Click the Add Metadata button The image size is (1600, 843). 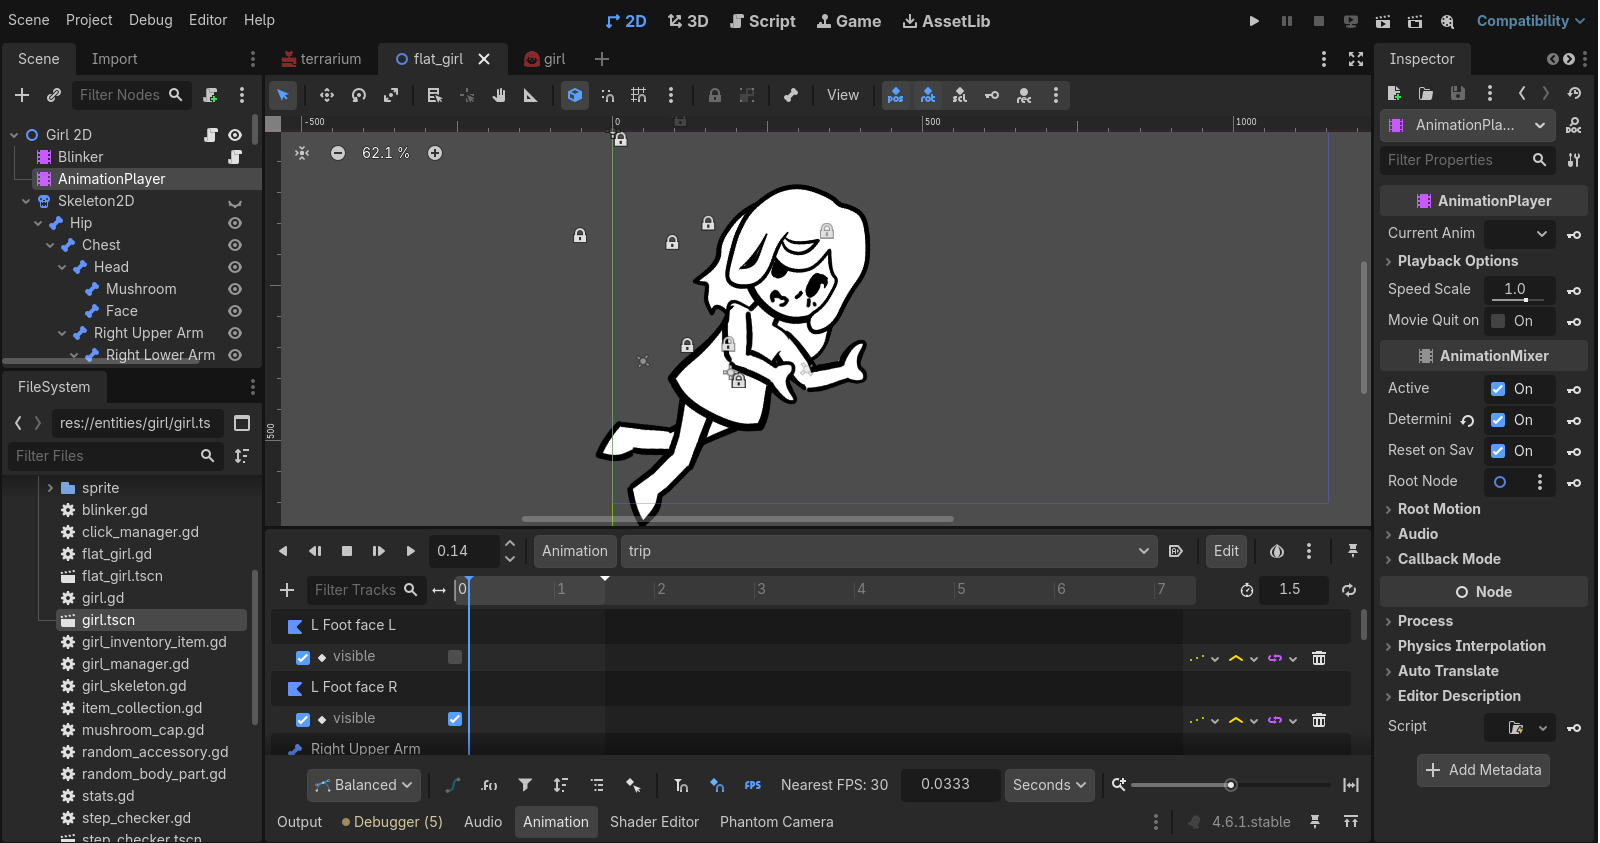1483,770
